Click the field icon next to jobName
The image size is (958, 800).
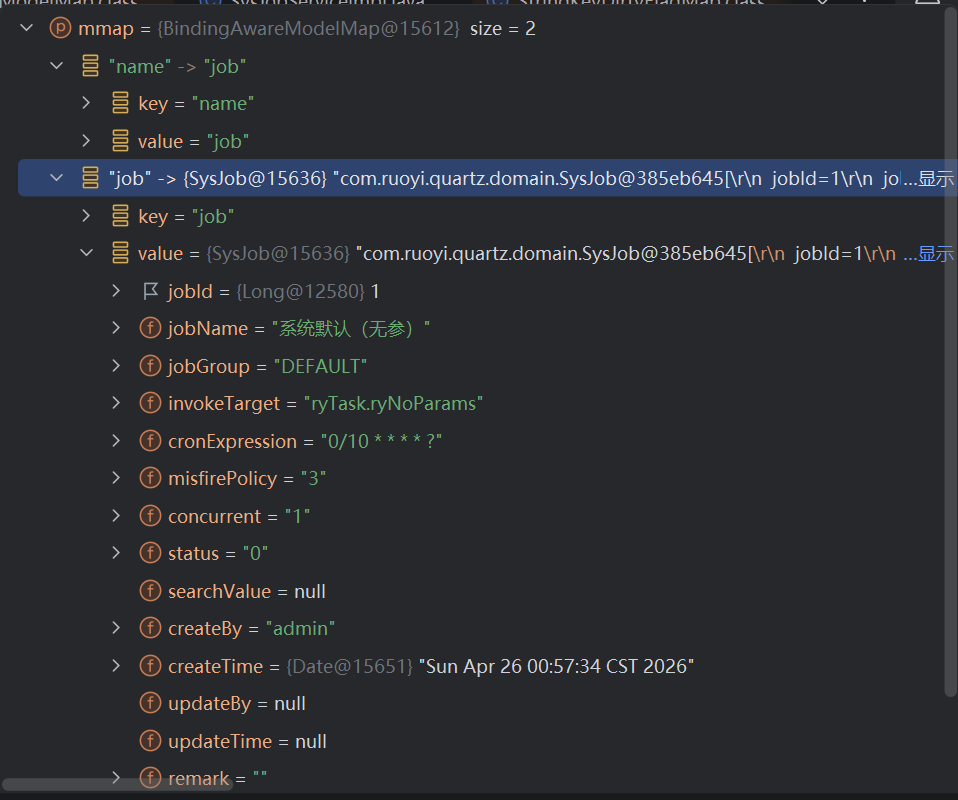click(150, 328)
